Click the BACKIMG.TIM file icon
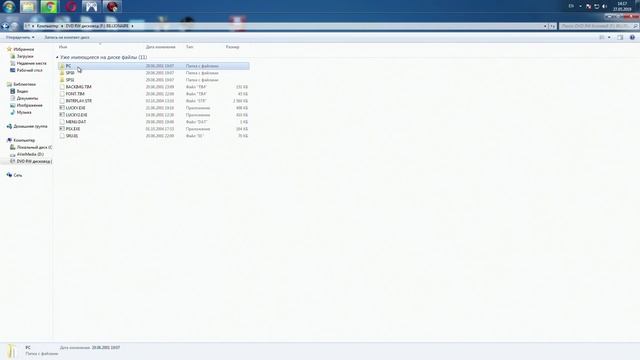This screenshot has height=360, width=640. click(62, 87)
